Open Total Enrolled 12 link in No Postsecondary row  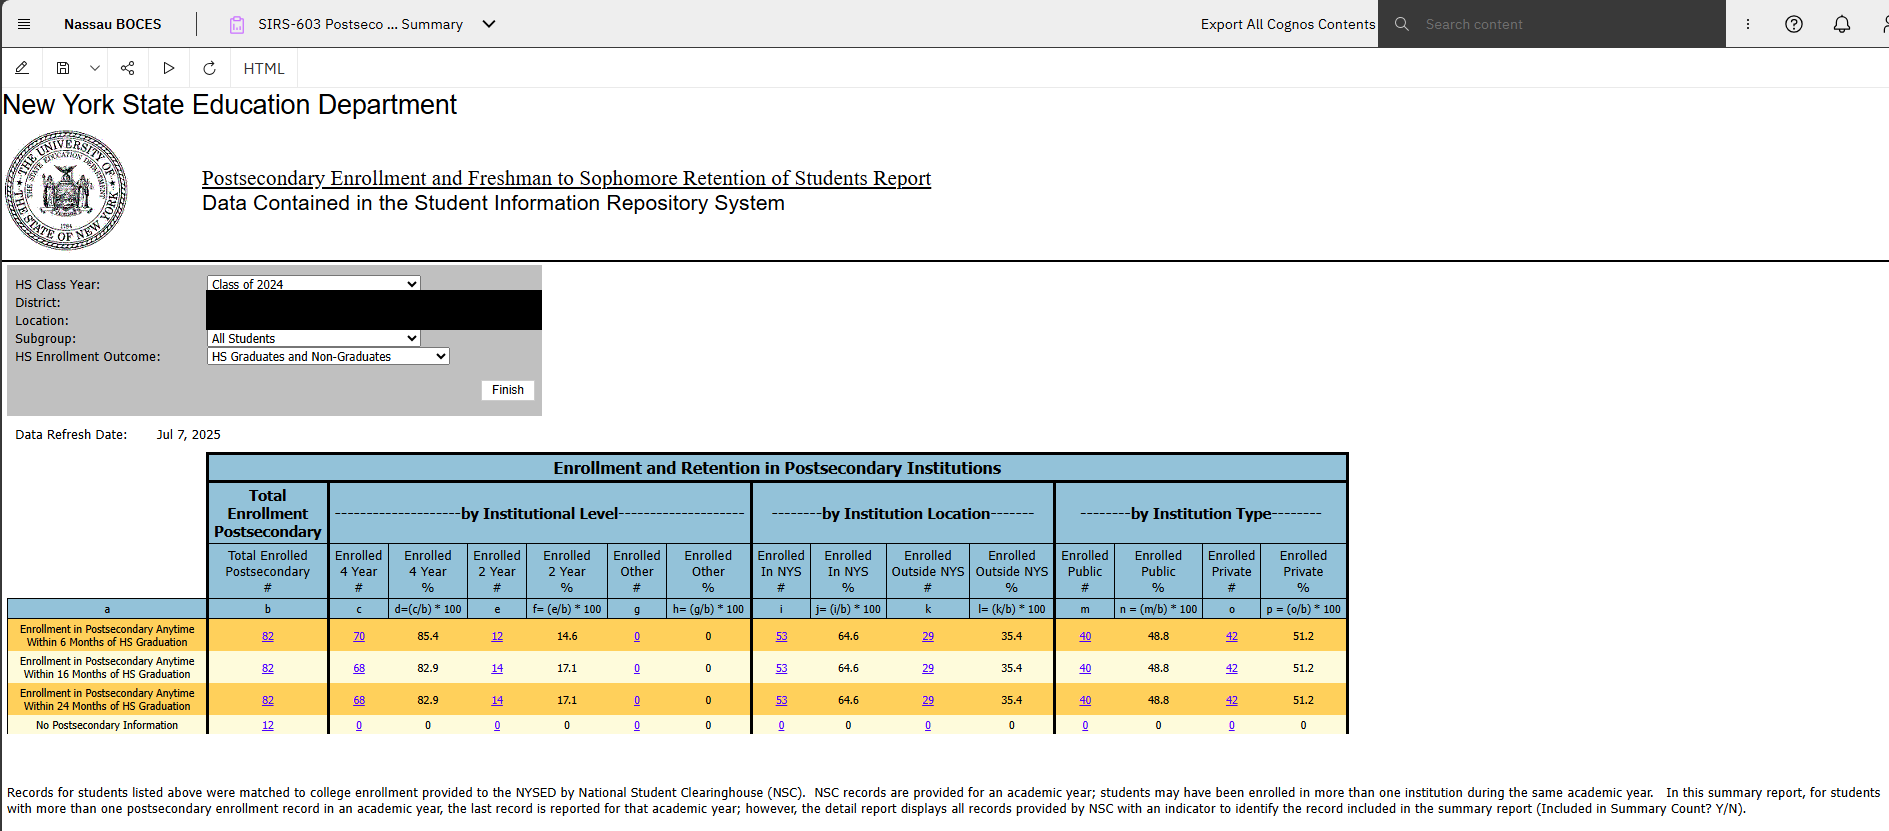click(268, 725)
